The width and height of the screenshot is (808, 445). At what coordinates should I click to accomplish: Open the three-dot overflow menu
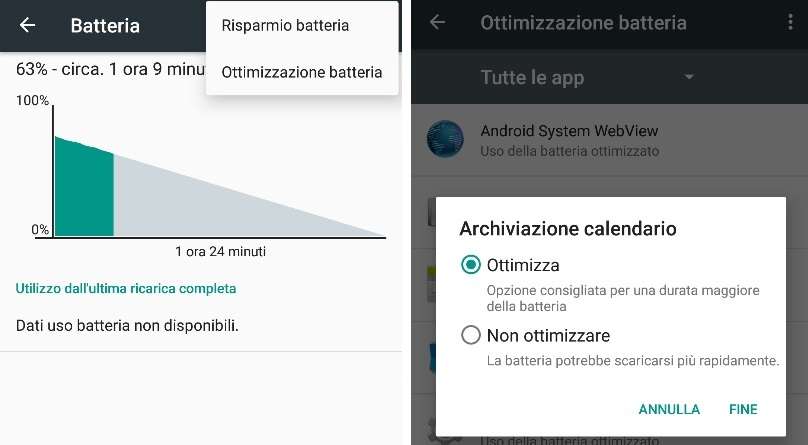pyautogui.click(x=790, y=22)
